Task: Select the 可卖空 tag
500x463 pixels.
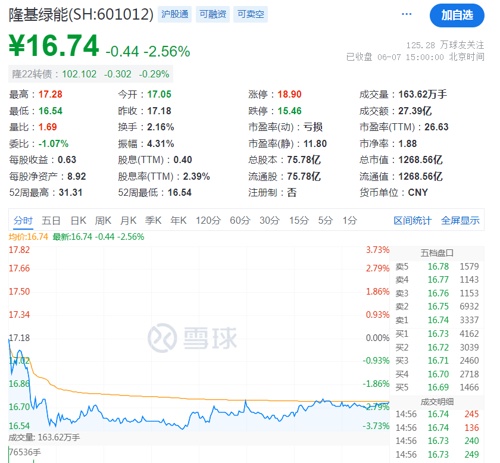Action: 251,14
